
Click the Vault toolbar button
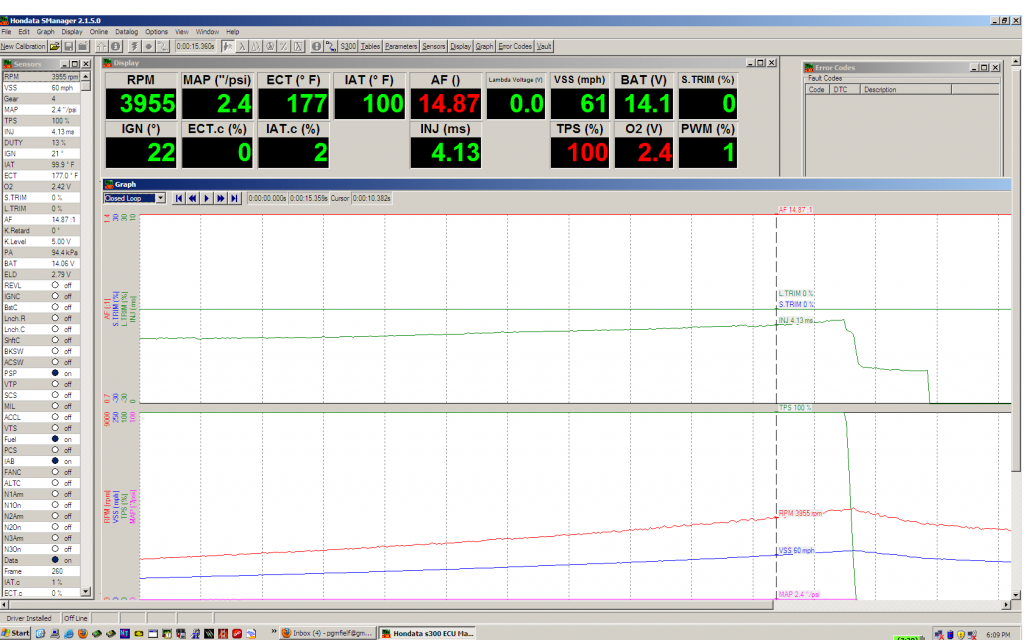pyautogui.click(x=544, y=46)
